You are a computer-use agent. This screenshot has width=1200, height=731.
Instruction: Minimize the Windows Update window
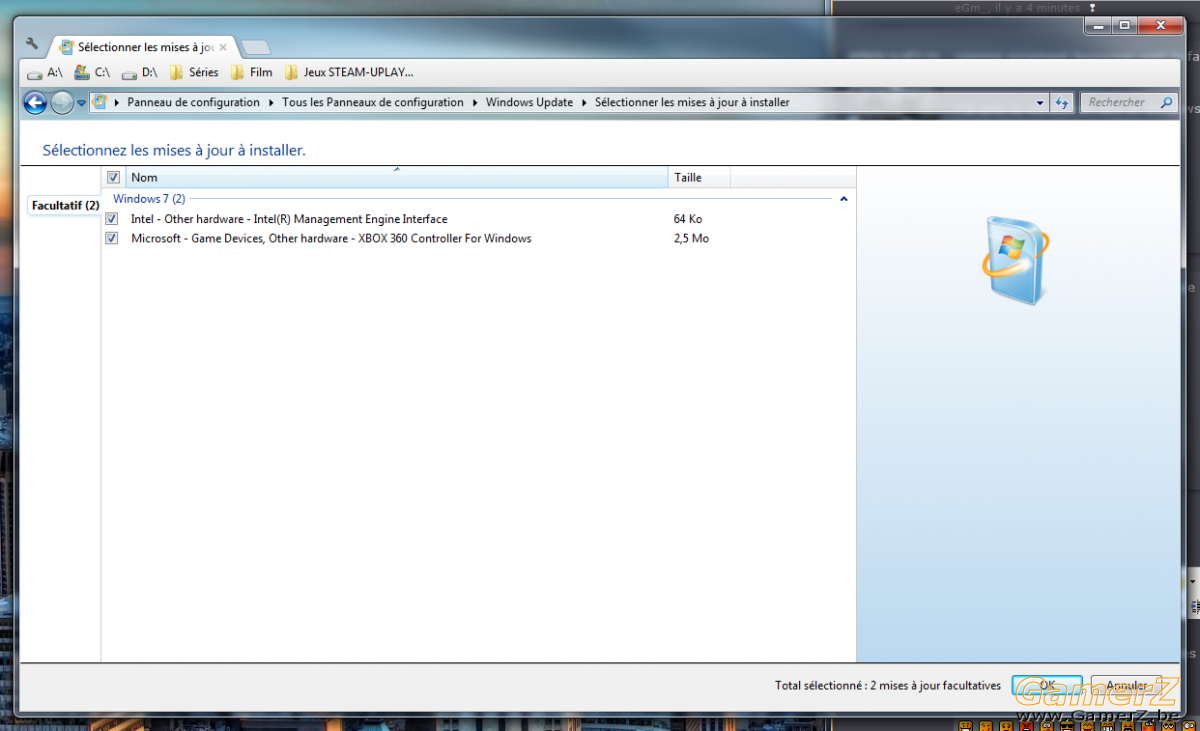tap(1097, 25)
